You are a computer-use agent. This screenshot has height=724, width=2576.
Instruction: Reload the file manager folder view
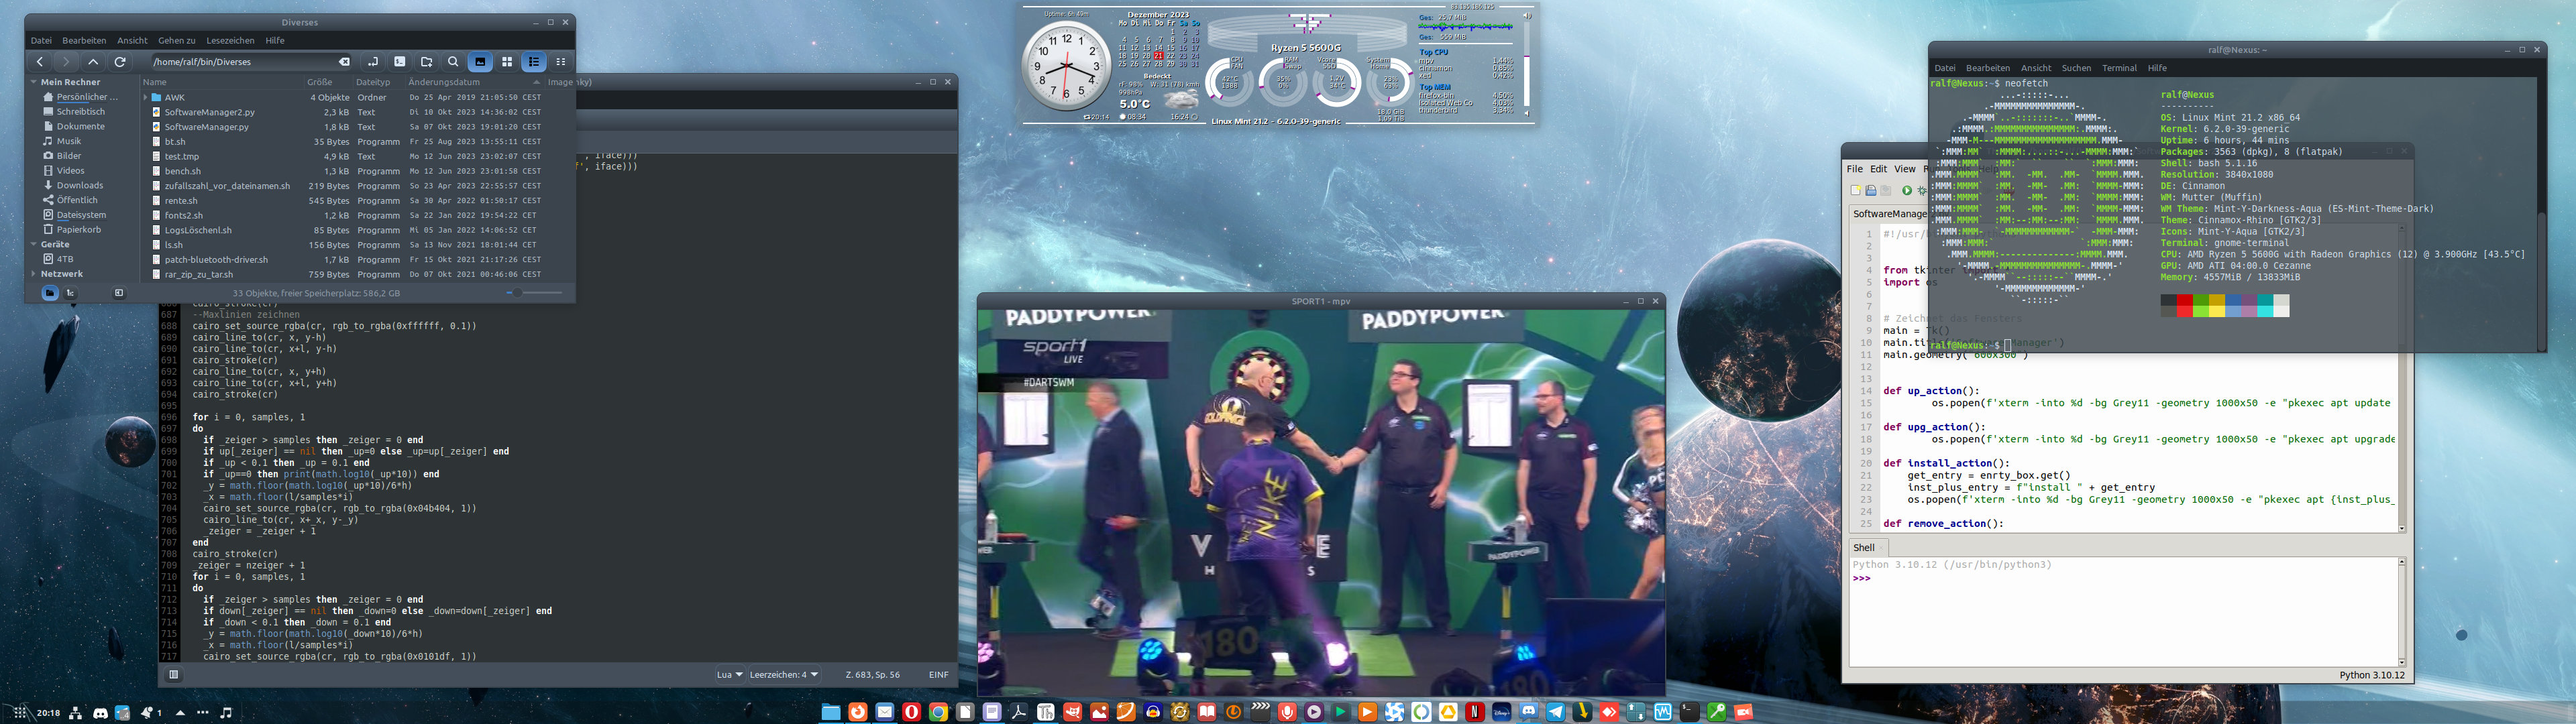(x=120, y=62)
